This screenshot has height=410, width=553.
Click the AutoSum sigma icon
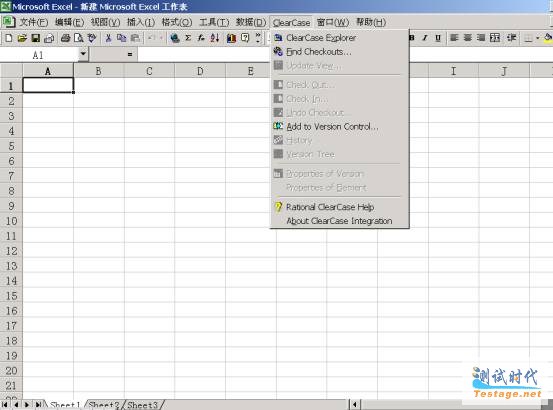pyautogui.click(x=188, y=38)
